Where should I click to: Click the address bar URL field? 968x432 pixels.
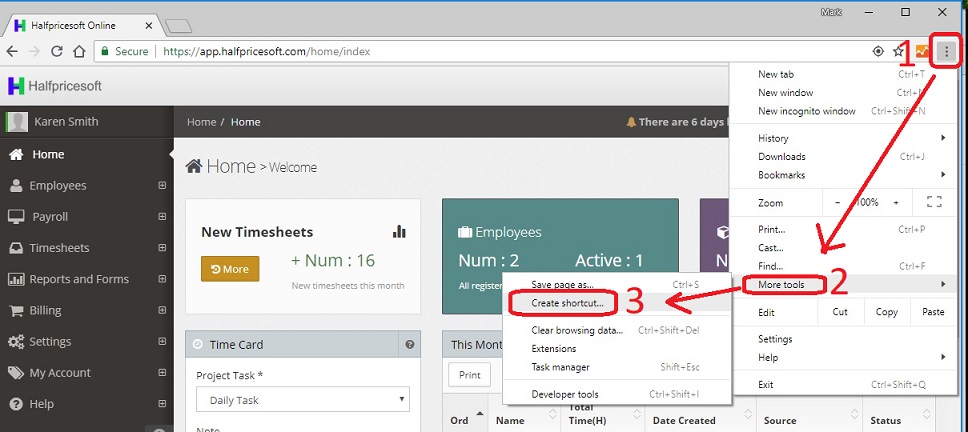[482, 51]
